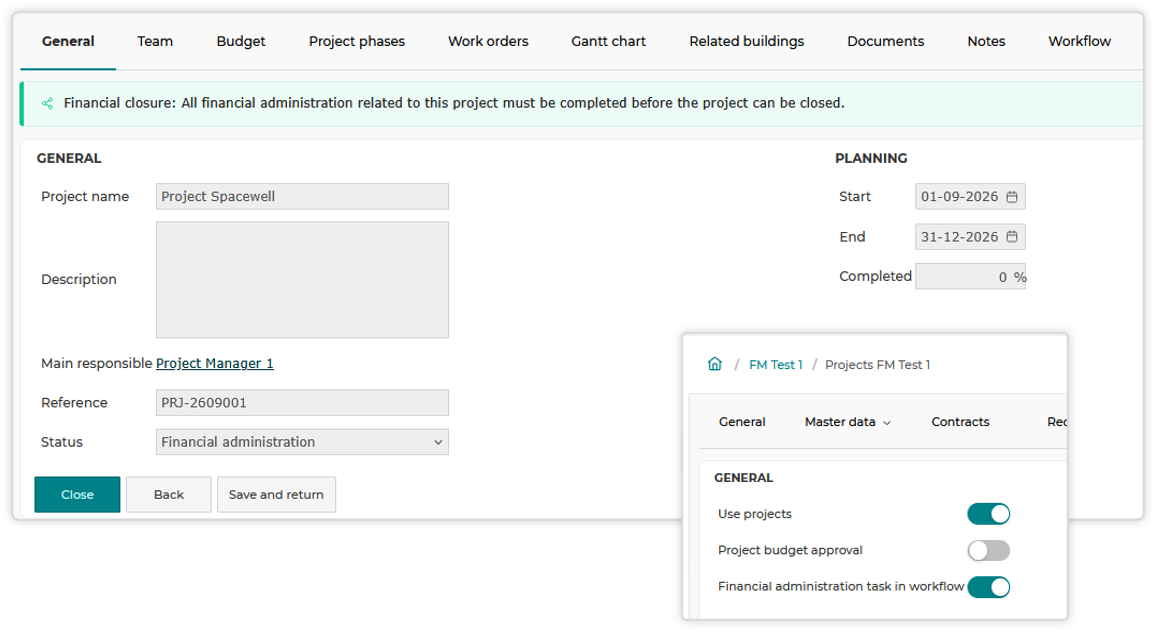
Task: Click into the Description text area
Action: tap(302, 279)
